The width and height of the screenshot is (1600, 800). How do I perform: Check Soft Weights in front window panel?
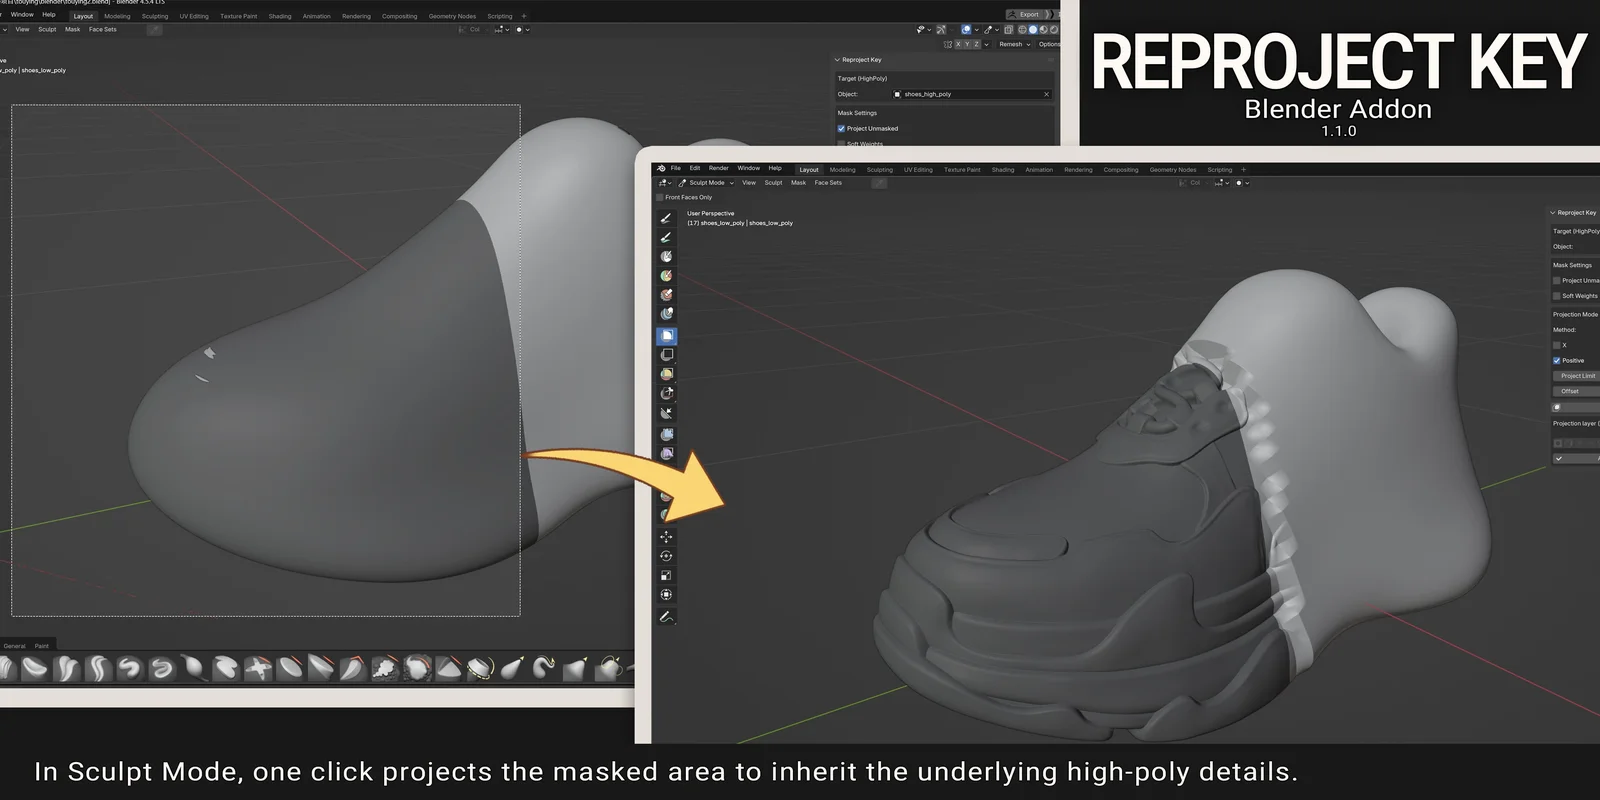(x=1557, y=296)
